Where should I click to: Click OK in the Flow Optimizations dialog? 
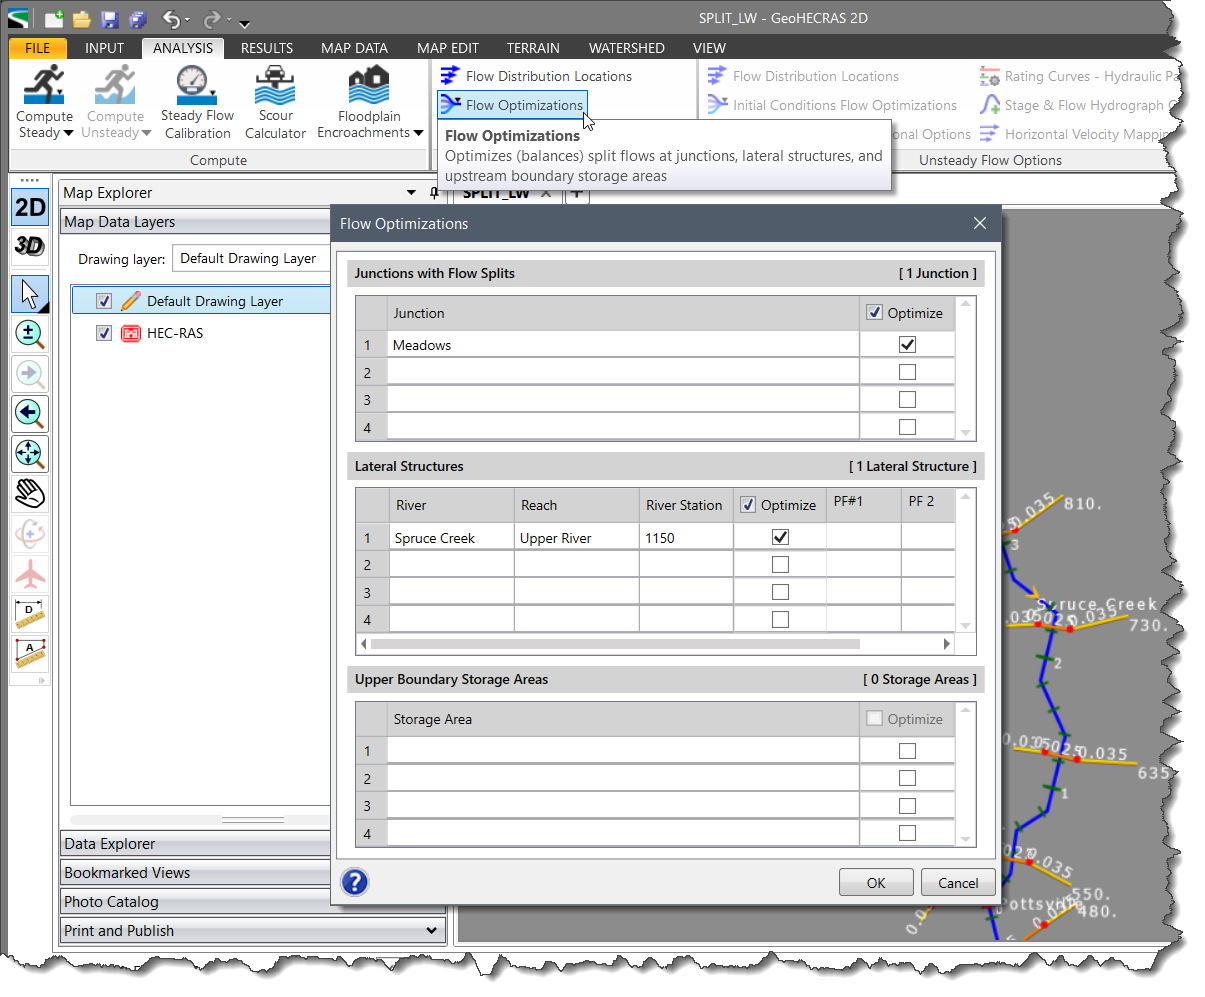876,882
